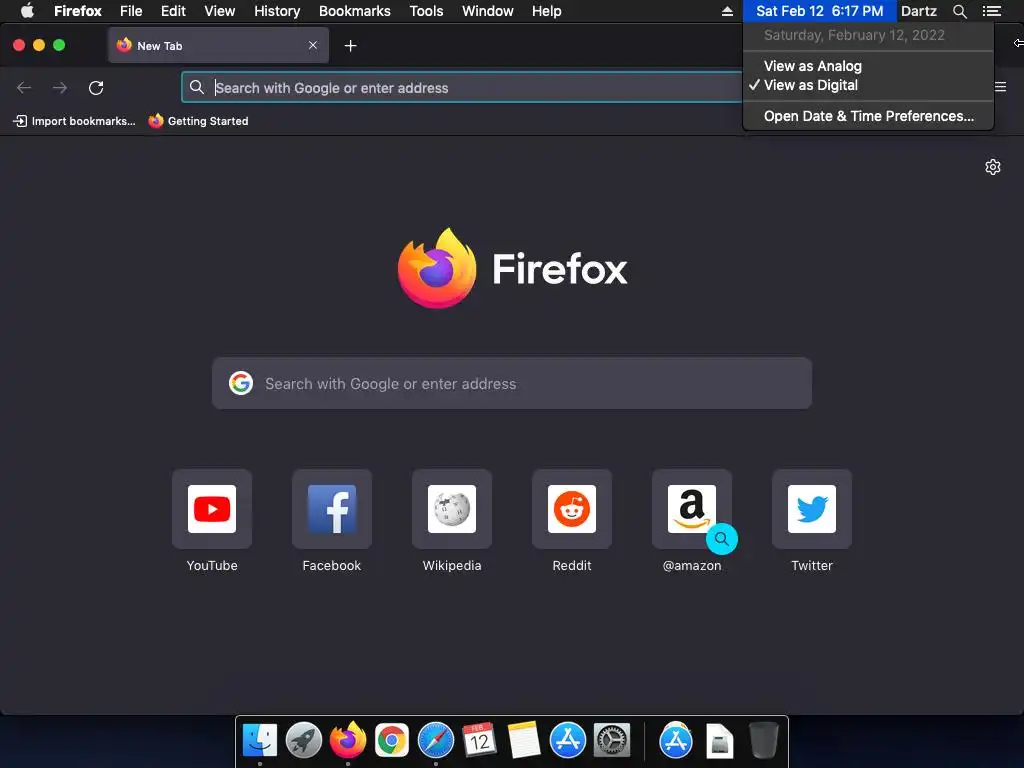
Task: Open the Twitter shortcut tile
Action: coord(812,509)
